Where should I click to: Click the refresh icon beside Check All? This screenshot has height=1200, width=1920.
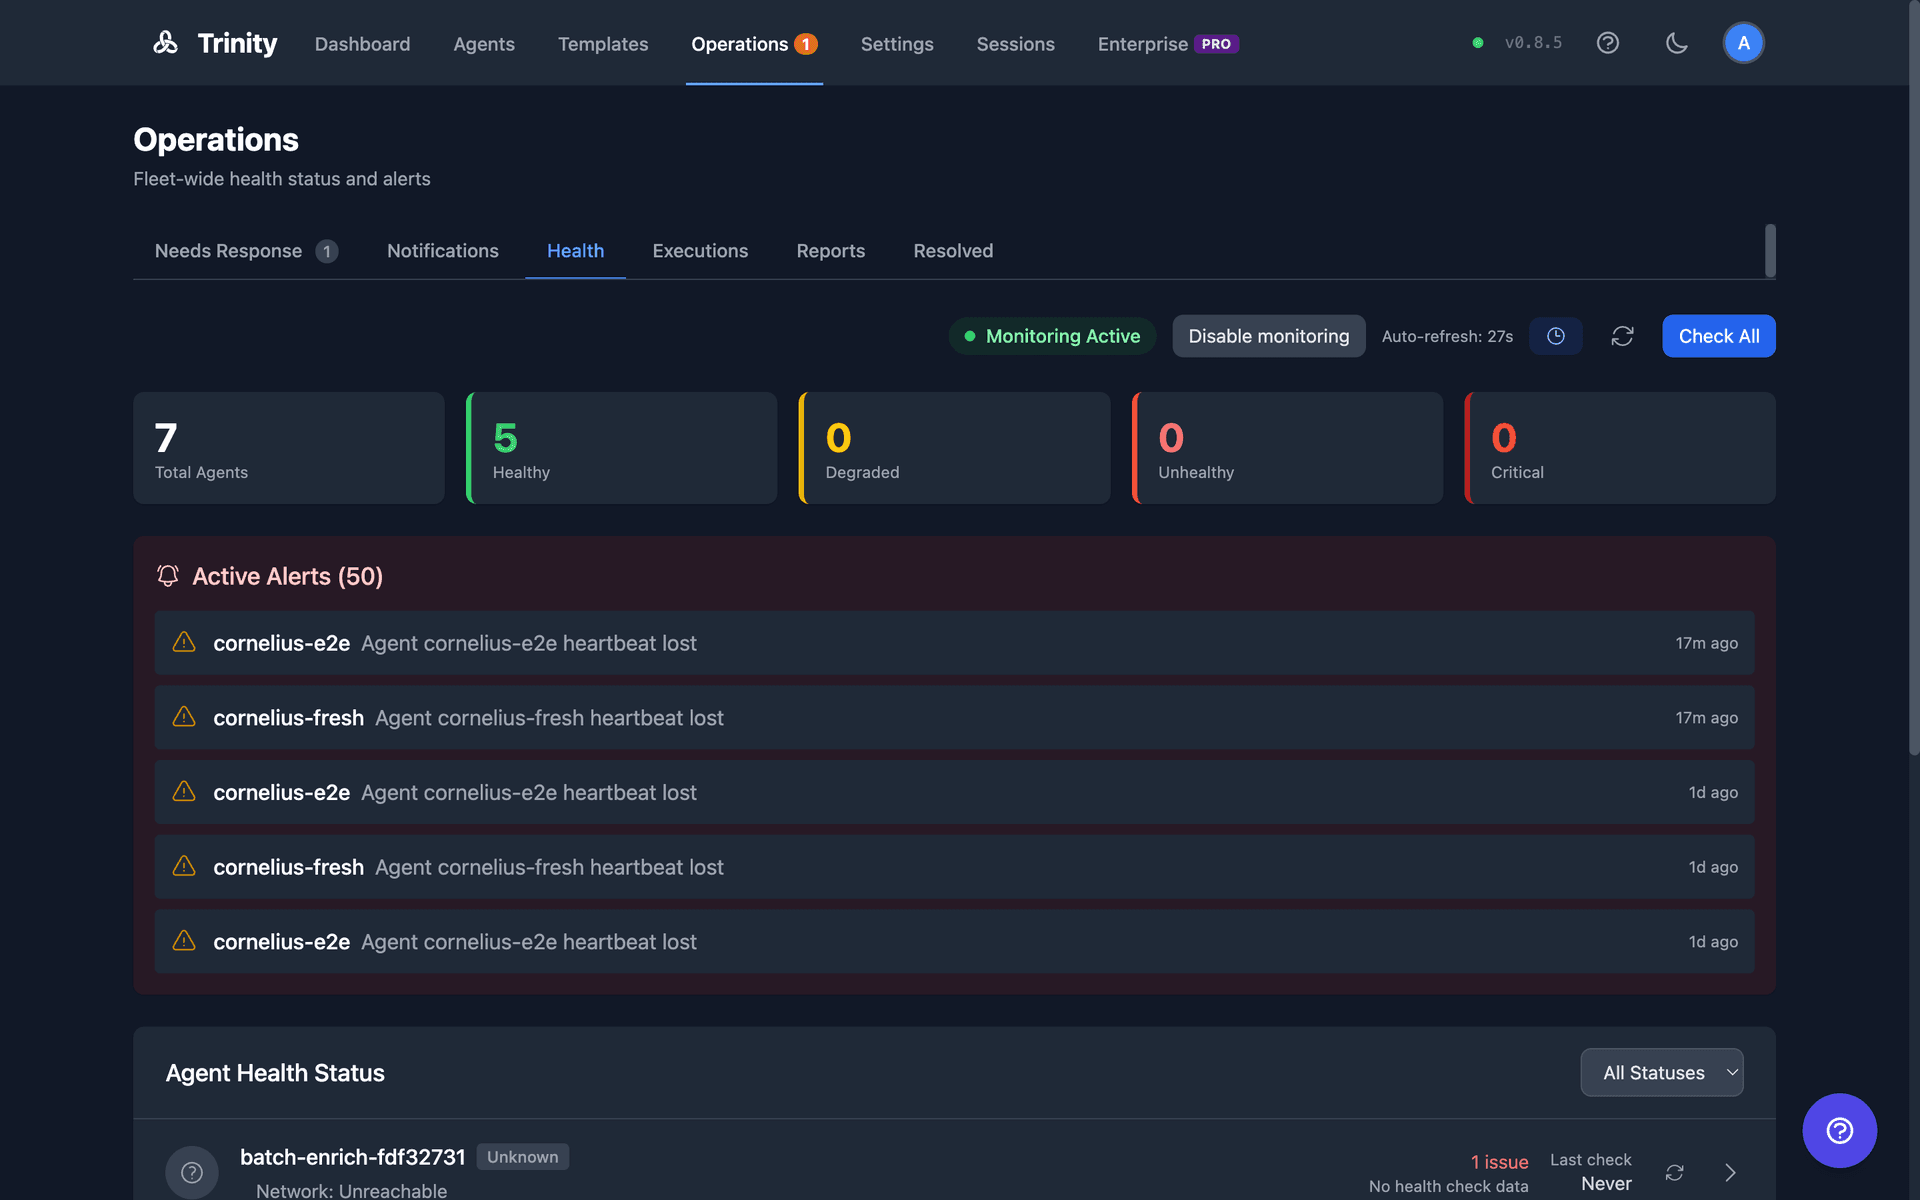click(x=1622, y=336)
